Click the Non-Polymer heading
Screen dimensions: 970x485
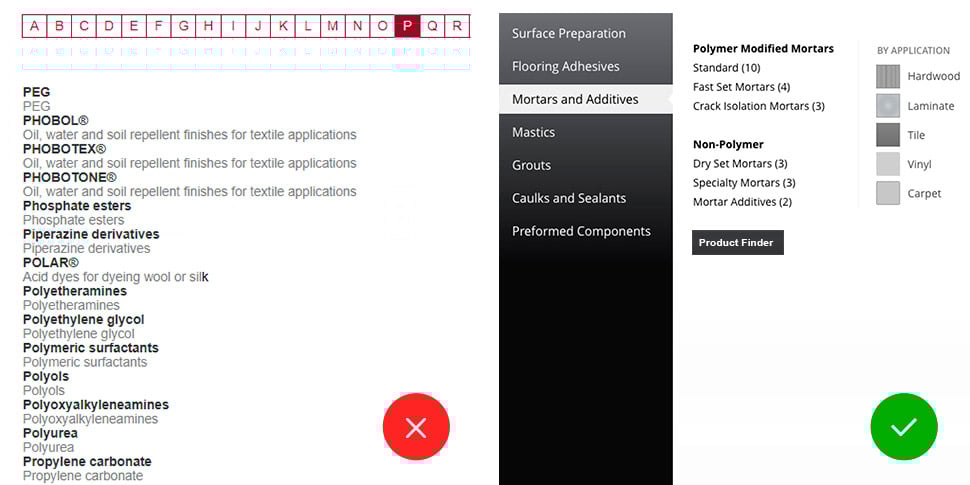(728, 145)
